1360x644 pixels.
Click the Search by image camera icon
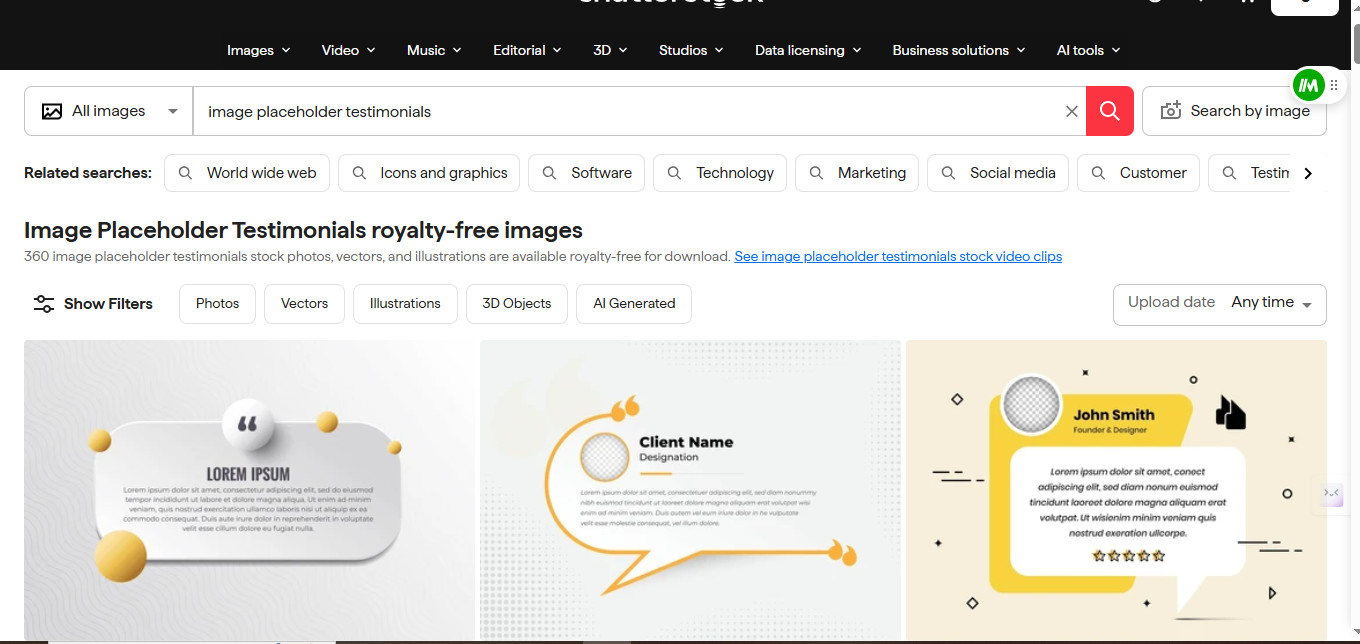point(1170,111)
